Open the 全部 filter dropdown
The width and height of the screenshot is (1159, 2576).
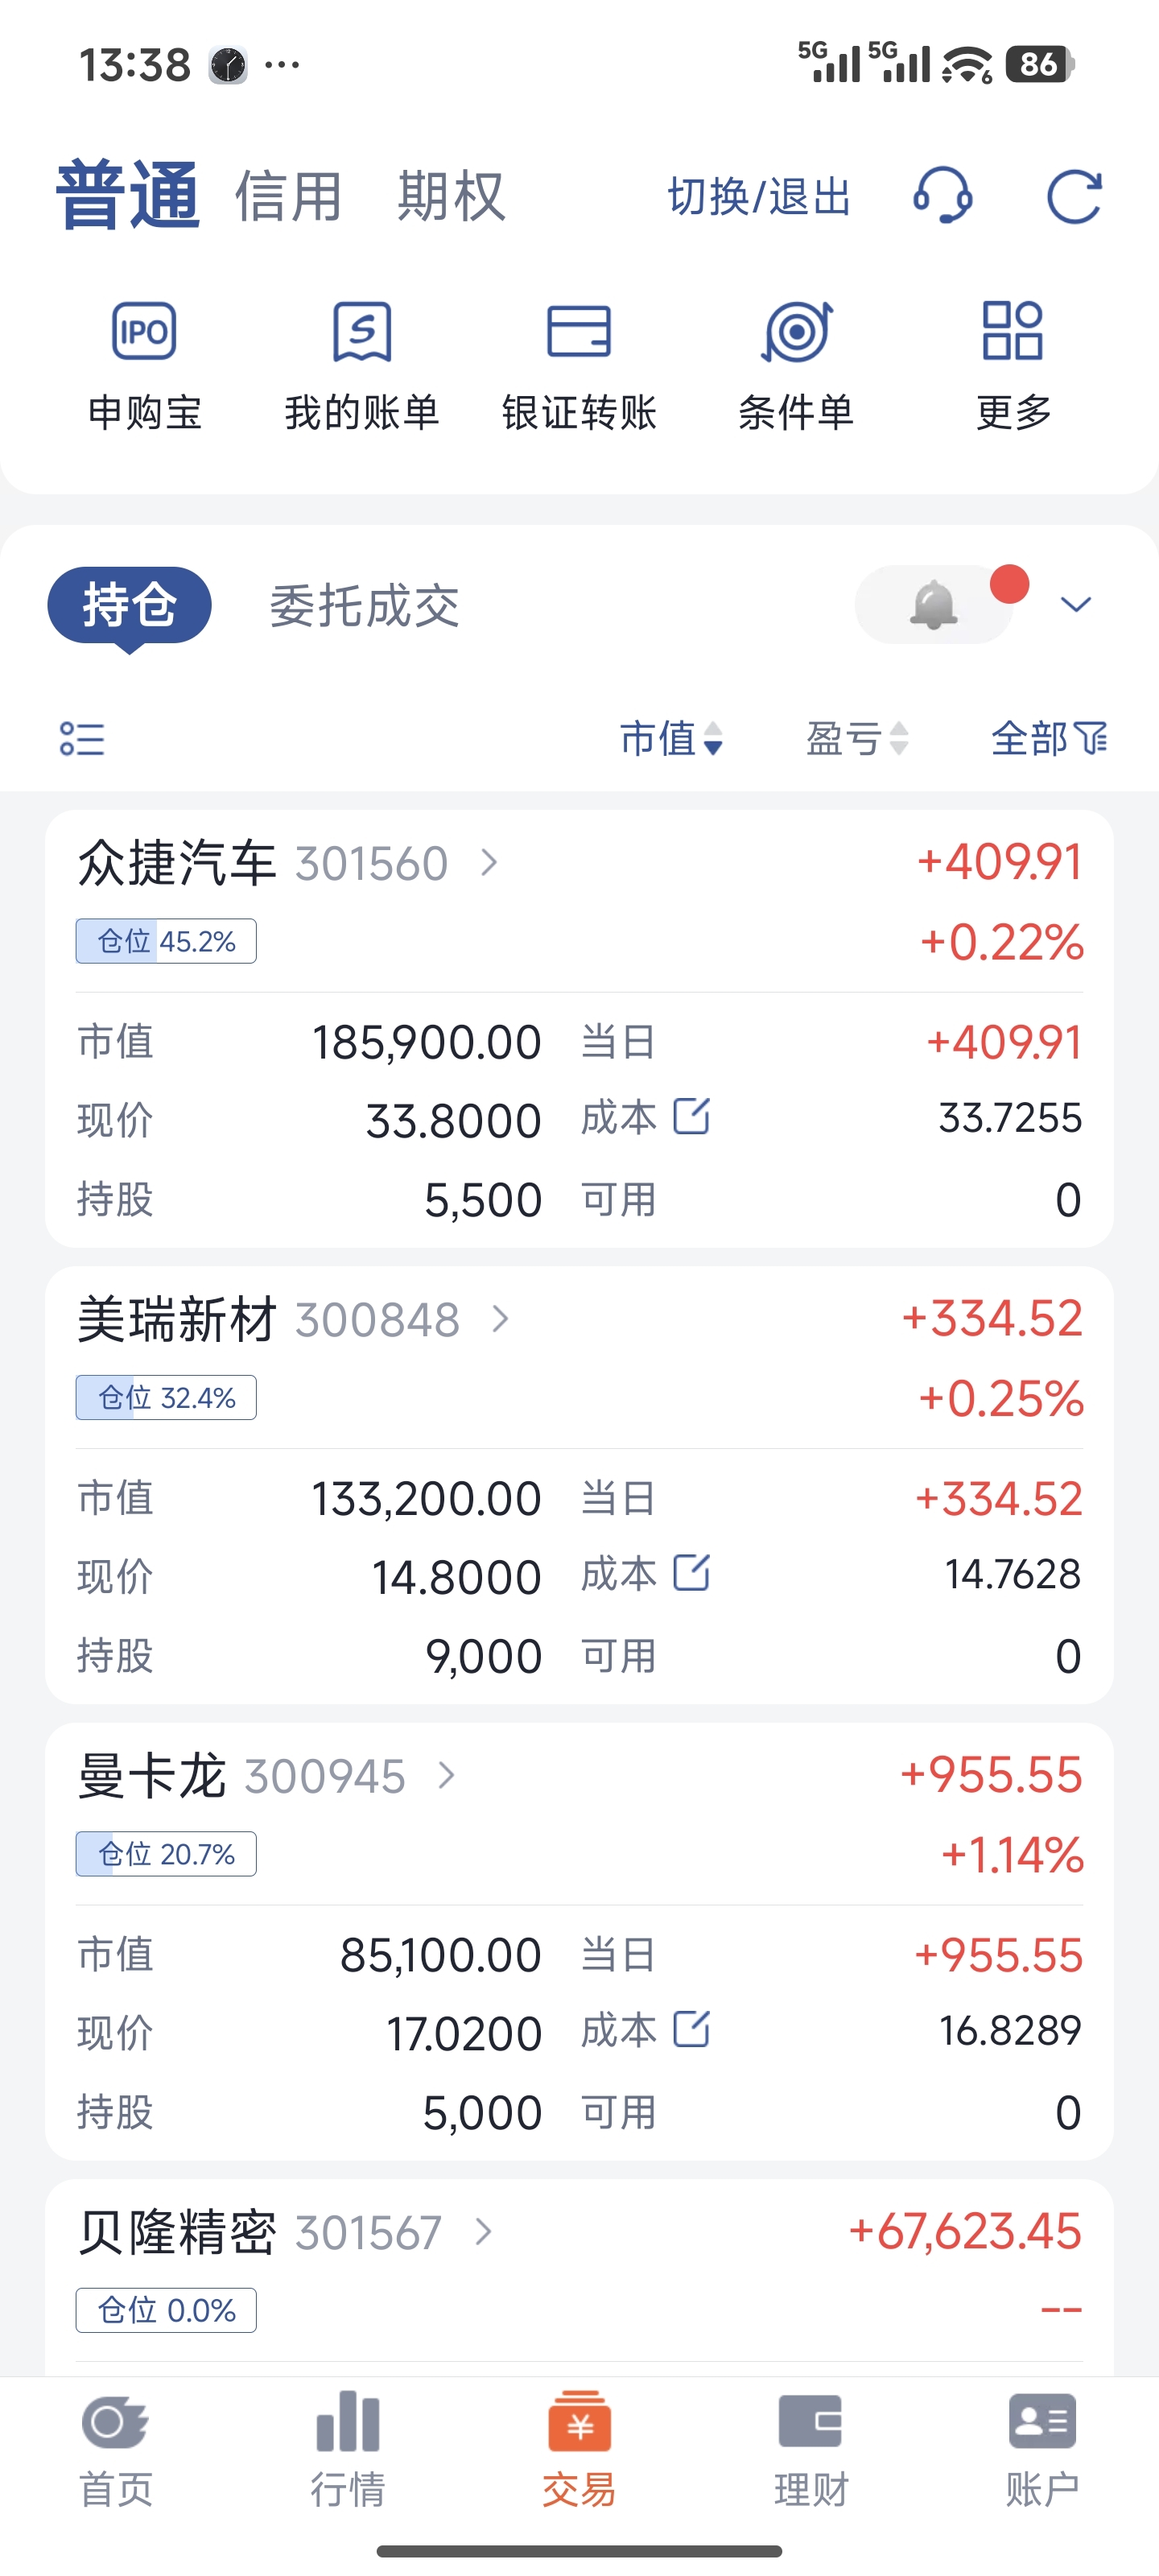[1049, 739]
